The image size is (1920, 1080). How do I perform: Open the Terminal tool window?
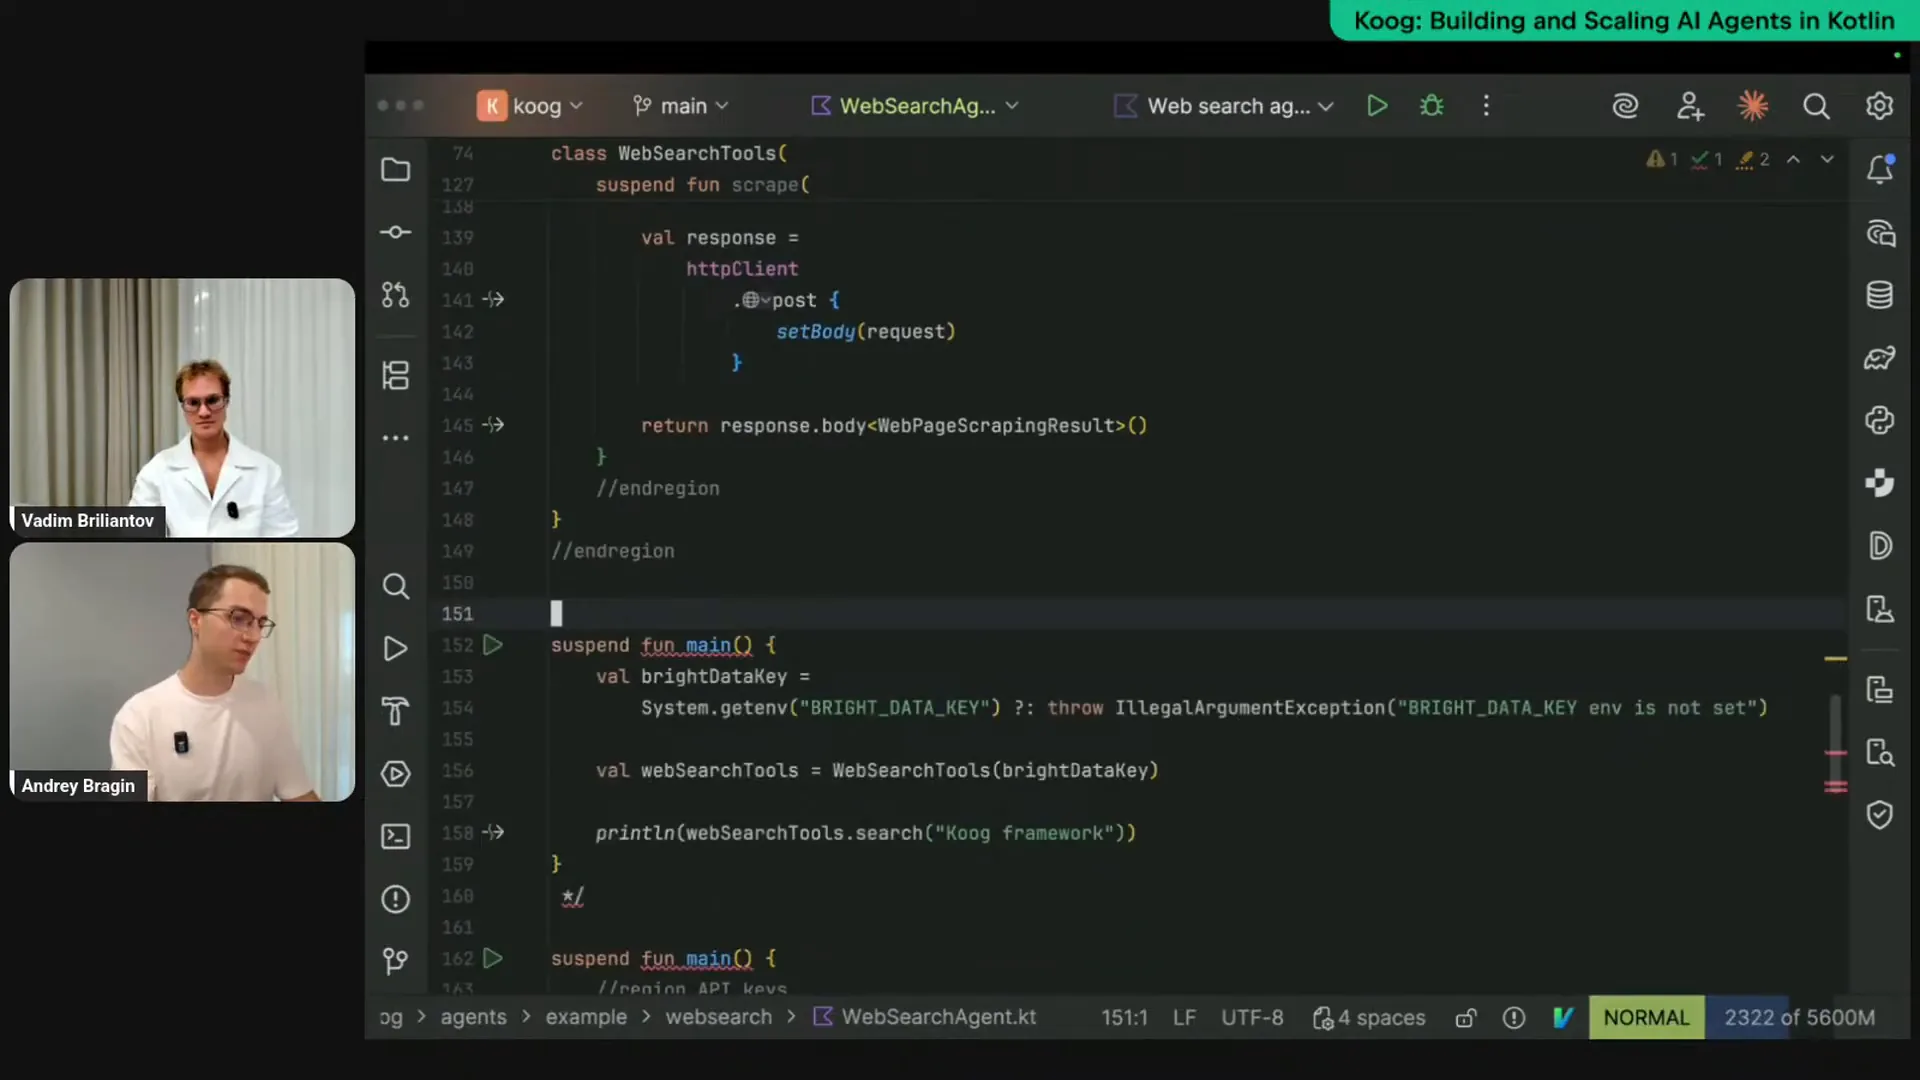tap(396, 836)
